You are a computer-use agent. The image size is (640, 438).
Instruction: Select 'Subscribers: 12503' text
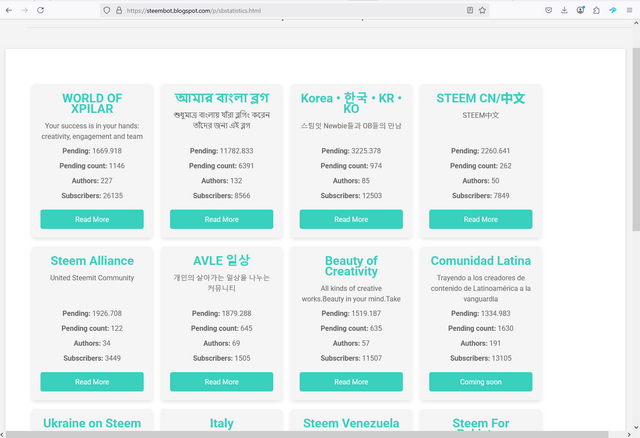(x=351, y=196)
